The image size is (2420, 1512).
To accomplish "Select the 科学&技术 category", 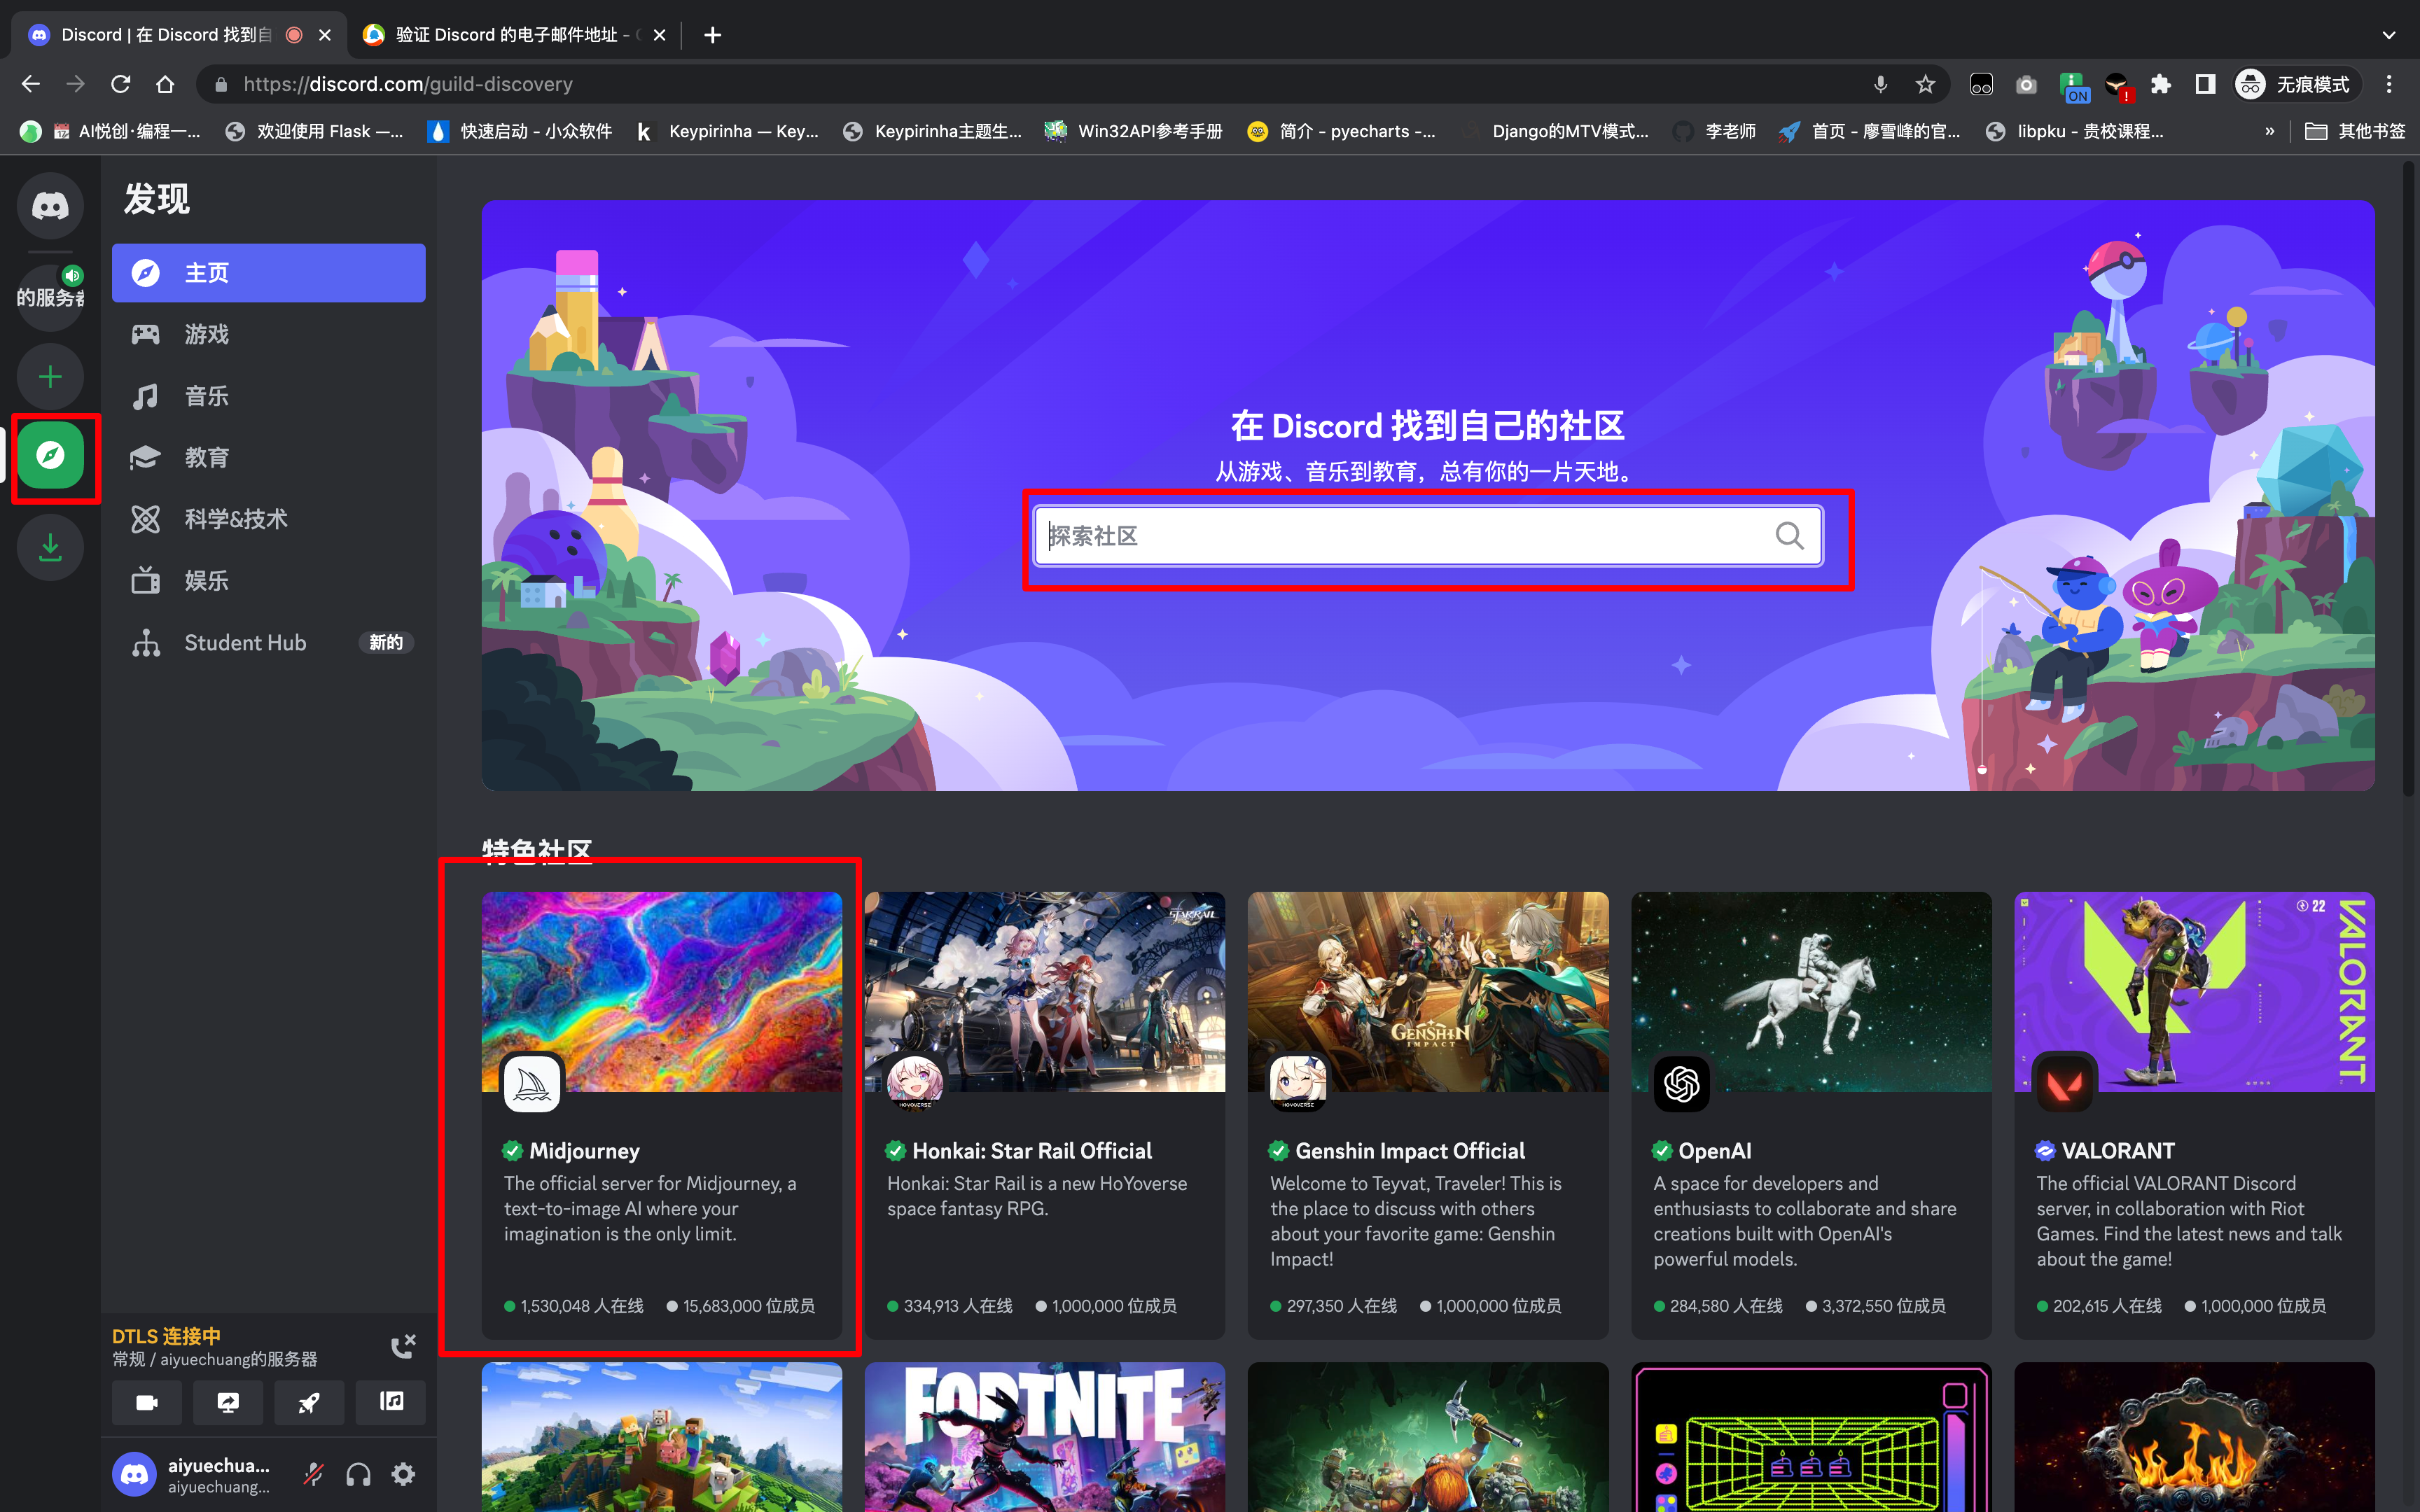I will (x=268, y=519).
